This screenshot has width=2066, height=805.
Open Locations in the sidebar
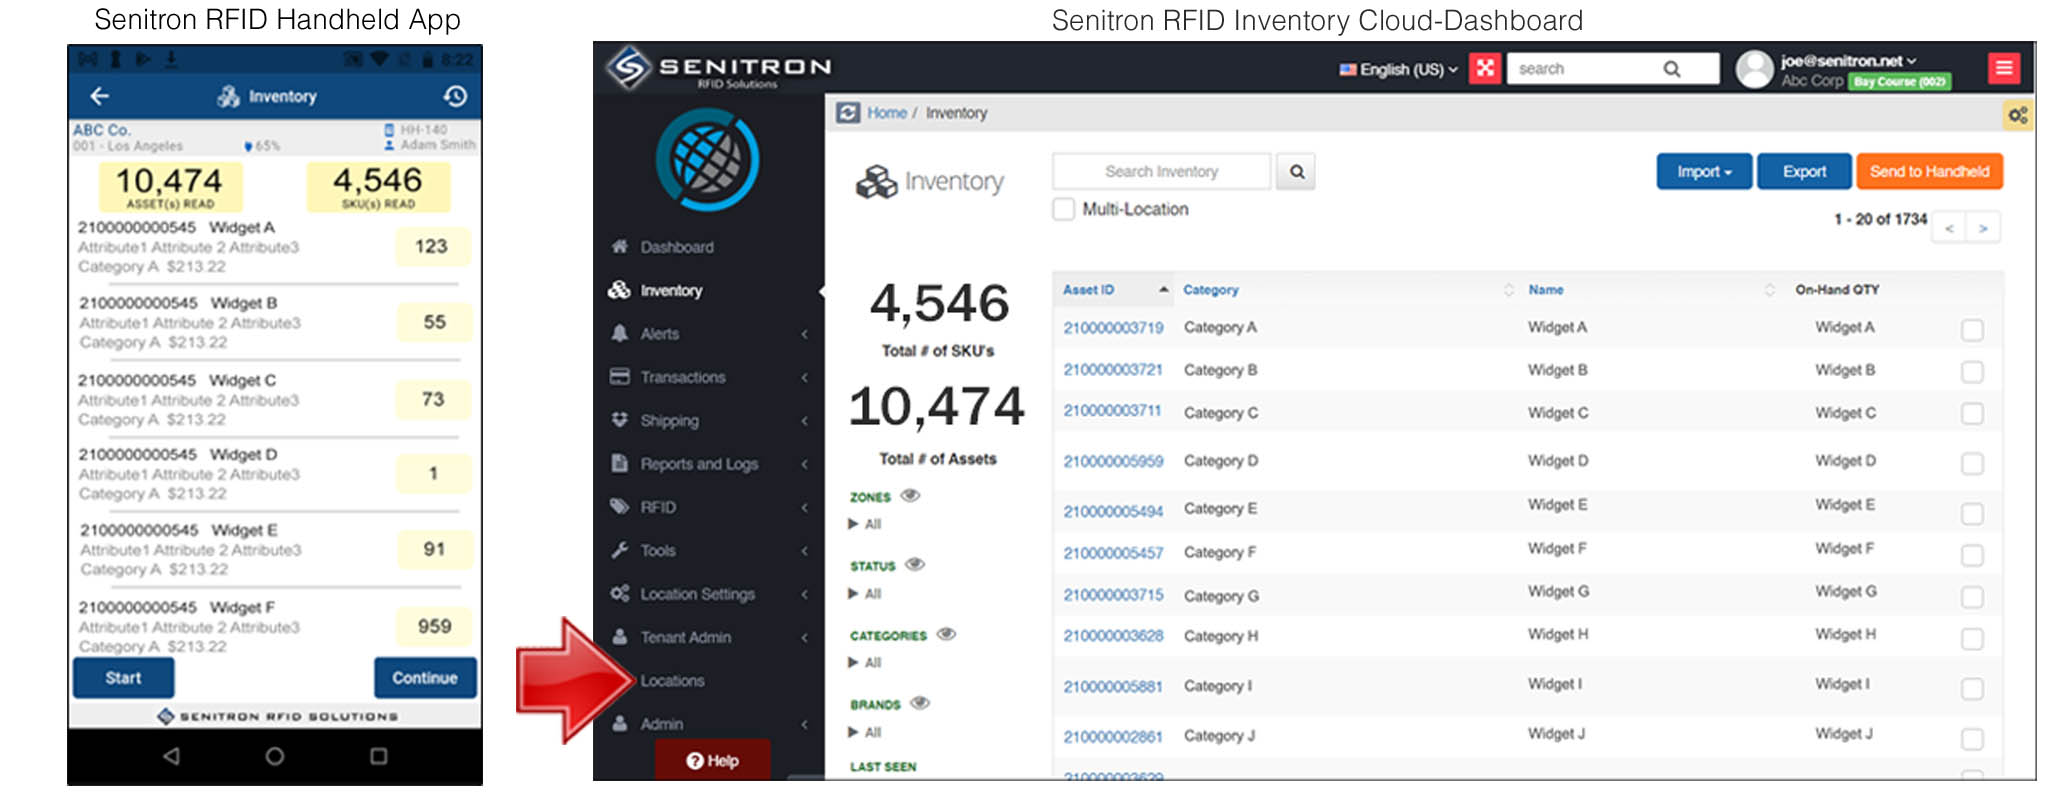672,681
